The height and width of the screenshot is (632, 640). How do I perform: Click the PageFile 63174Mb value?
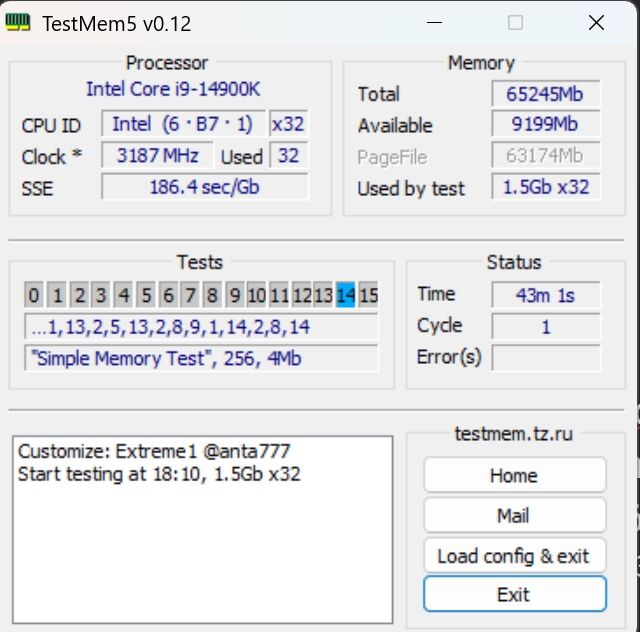coord(546,155)
